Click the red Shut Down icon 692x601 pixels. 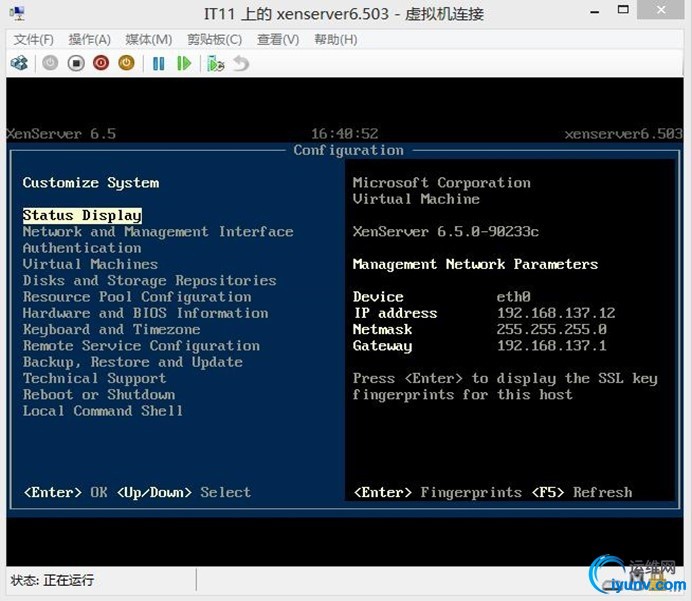[x=101, y=64]
